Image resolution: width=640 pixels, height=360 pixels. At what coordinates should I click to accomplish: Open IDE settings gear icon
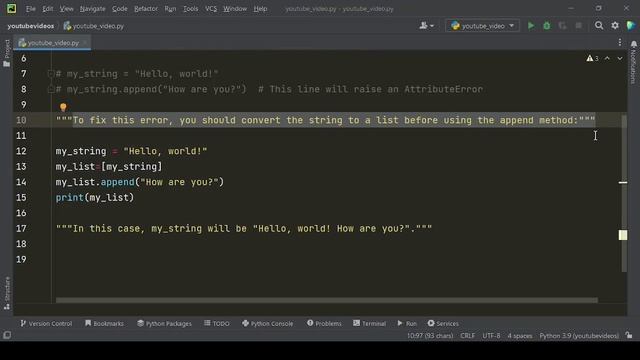click(x=615, y=26)
